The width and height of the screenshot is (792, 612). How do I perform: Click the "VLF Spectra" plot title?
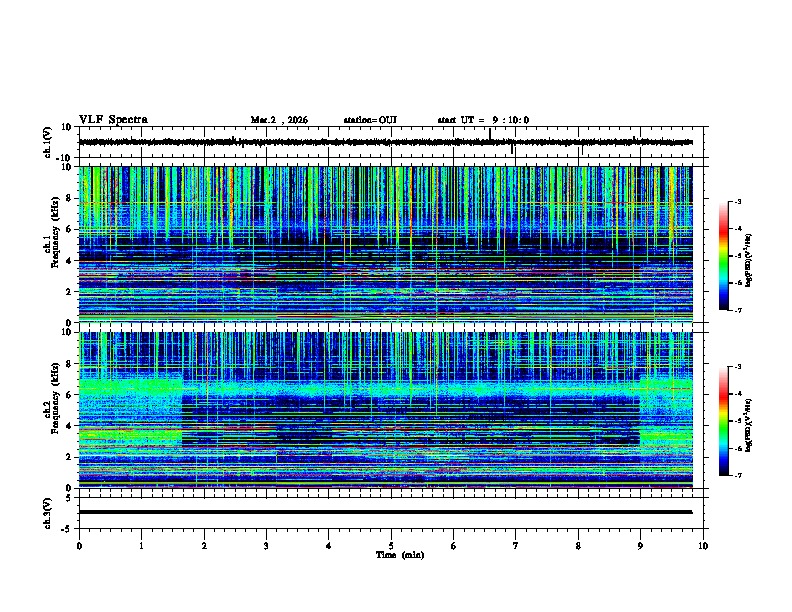113,120
